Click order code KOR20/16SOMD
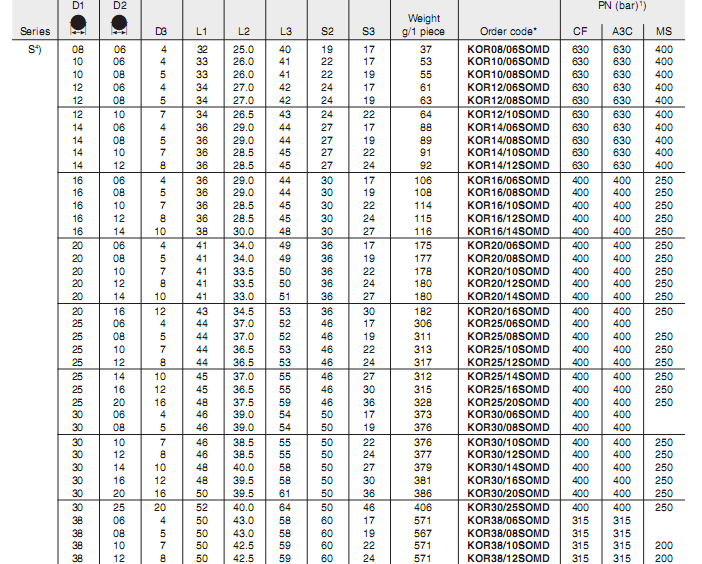 [x=509, y=311]
